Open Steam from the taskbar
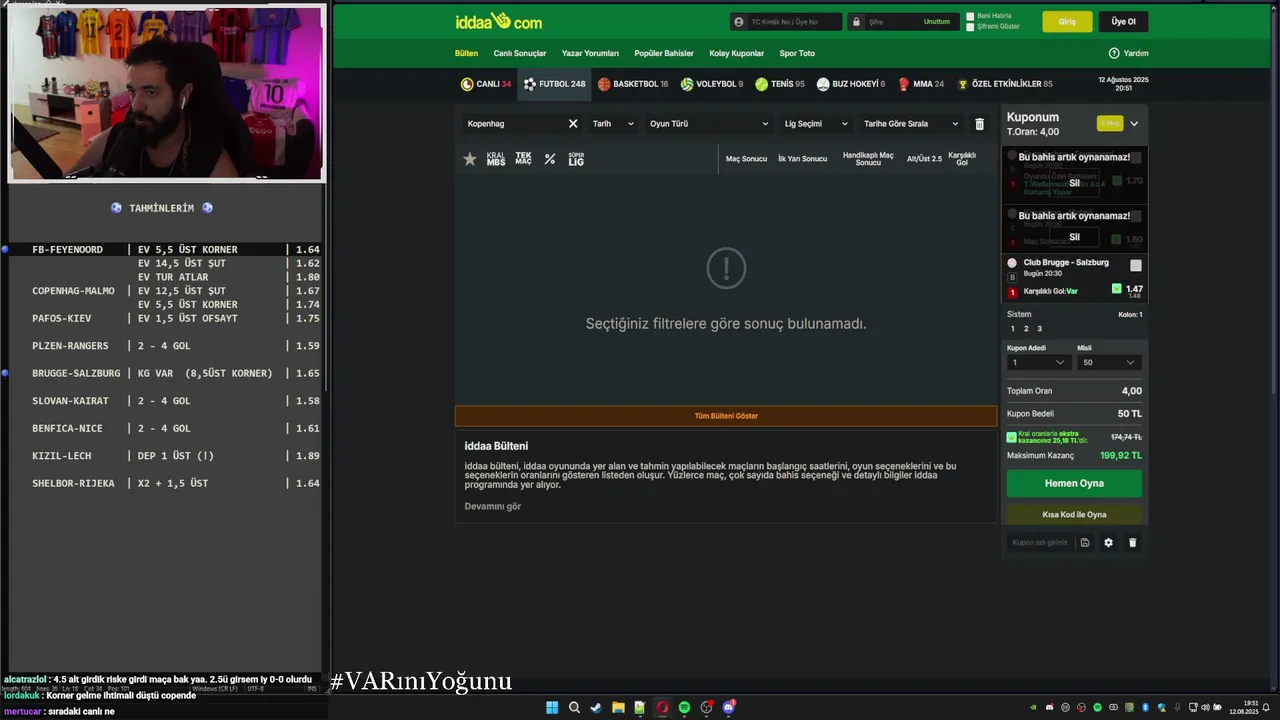Image resolution: width=1280 pixels, height=720 pixels. coord(596,707)
